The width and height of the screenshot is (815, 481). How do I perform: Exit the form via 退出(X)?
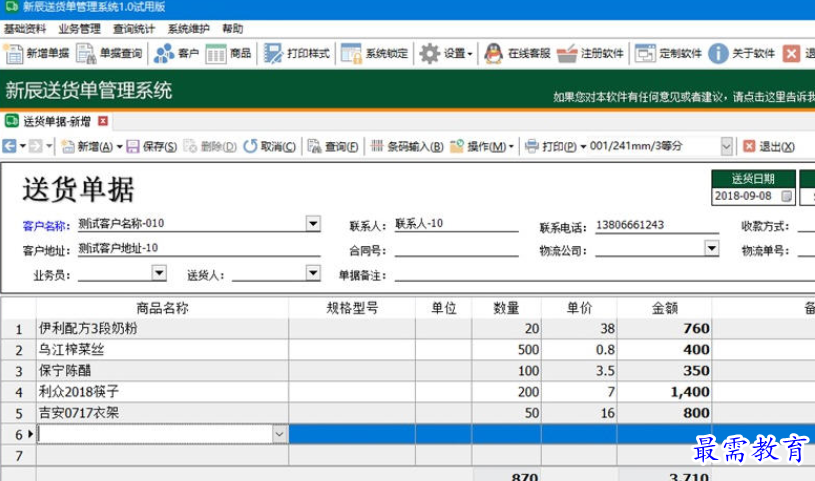769,147
